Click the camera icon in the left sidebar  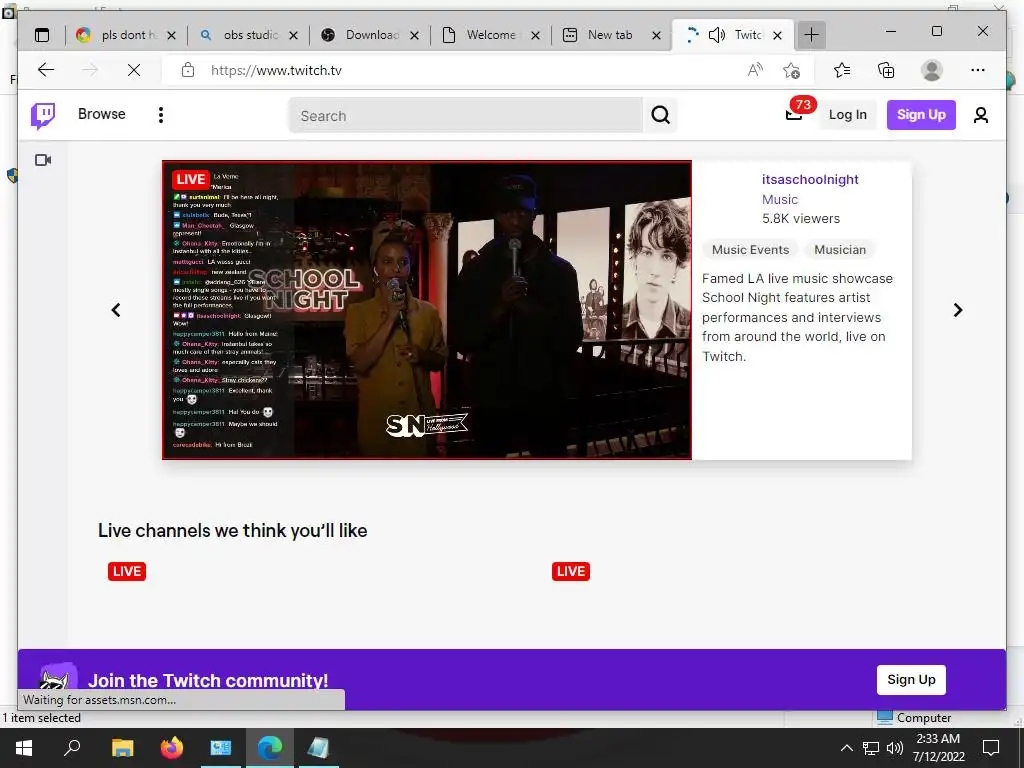click(x=43, y=160)
